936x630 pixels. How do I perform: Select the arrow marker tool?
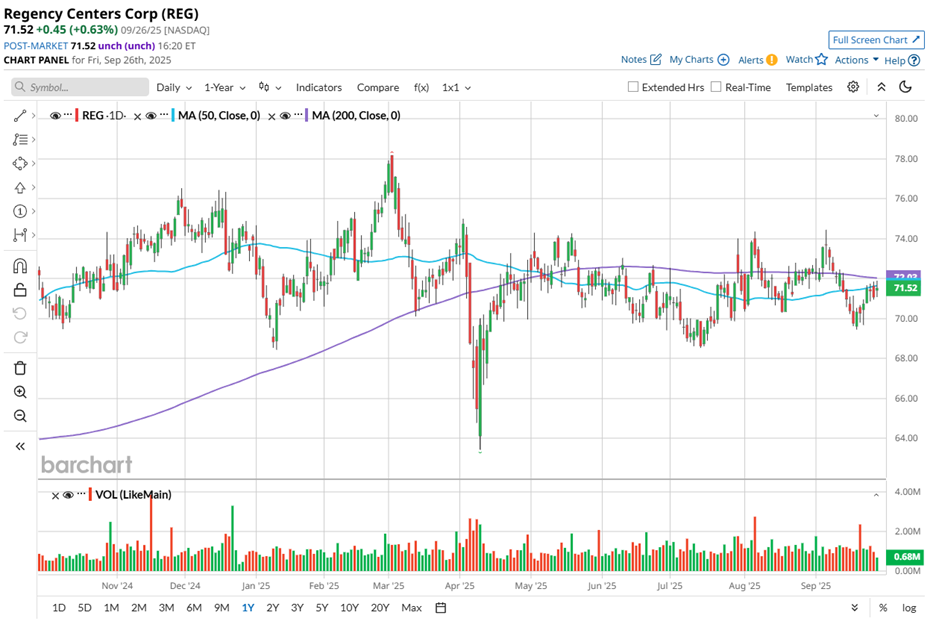20,188
